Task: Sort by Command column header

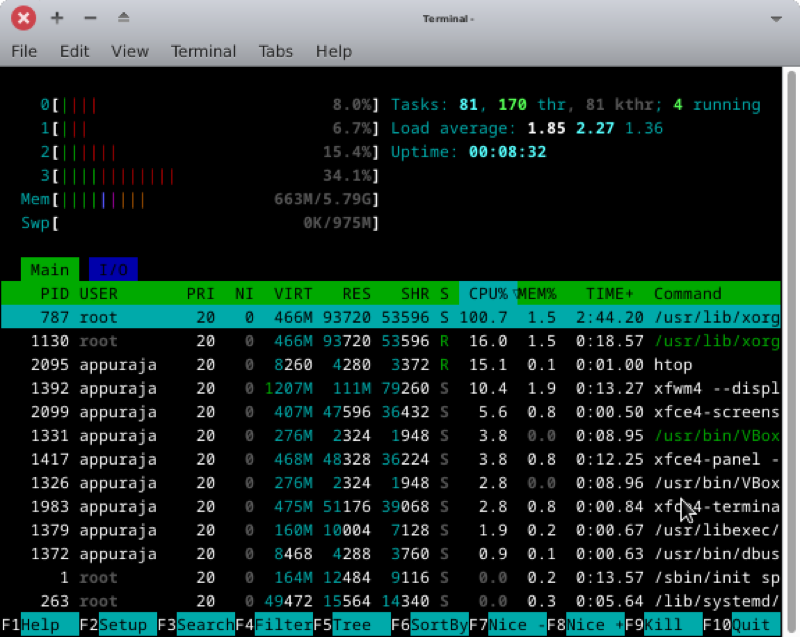Action: point(688,294)
